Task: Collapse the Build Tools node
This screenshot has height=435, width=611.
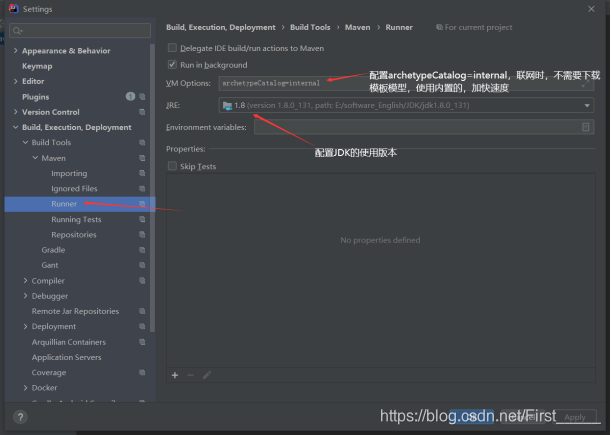Action: tap(25, 143)
